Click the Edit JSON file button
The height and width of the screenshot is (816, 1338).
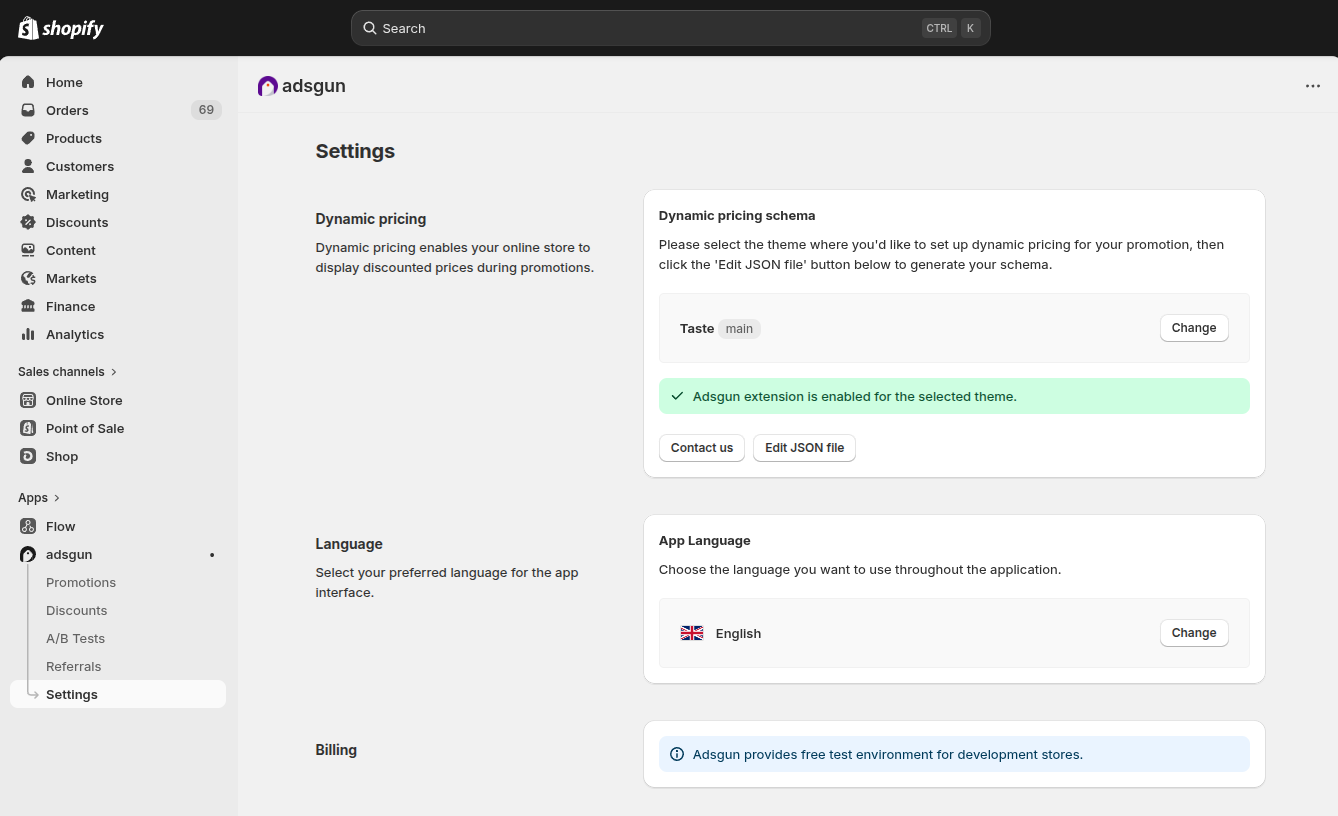(x=804, y=448)
